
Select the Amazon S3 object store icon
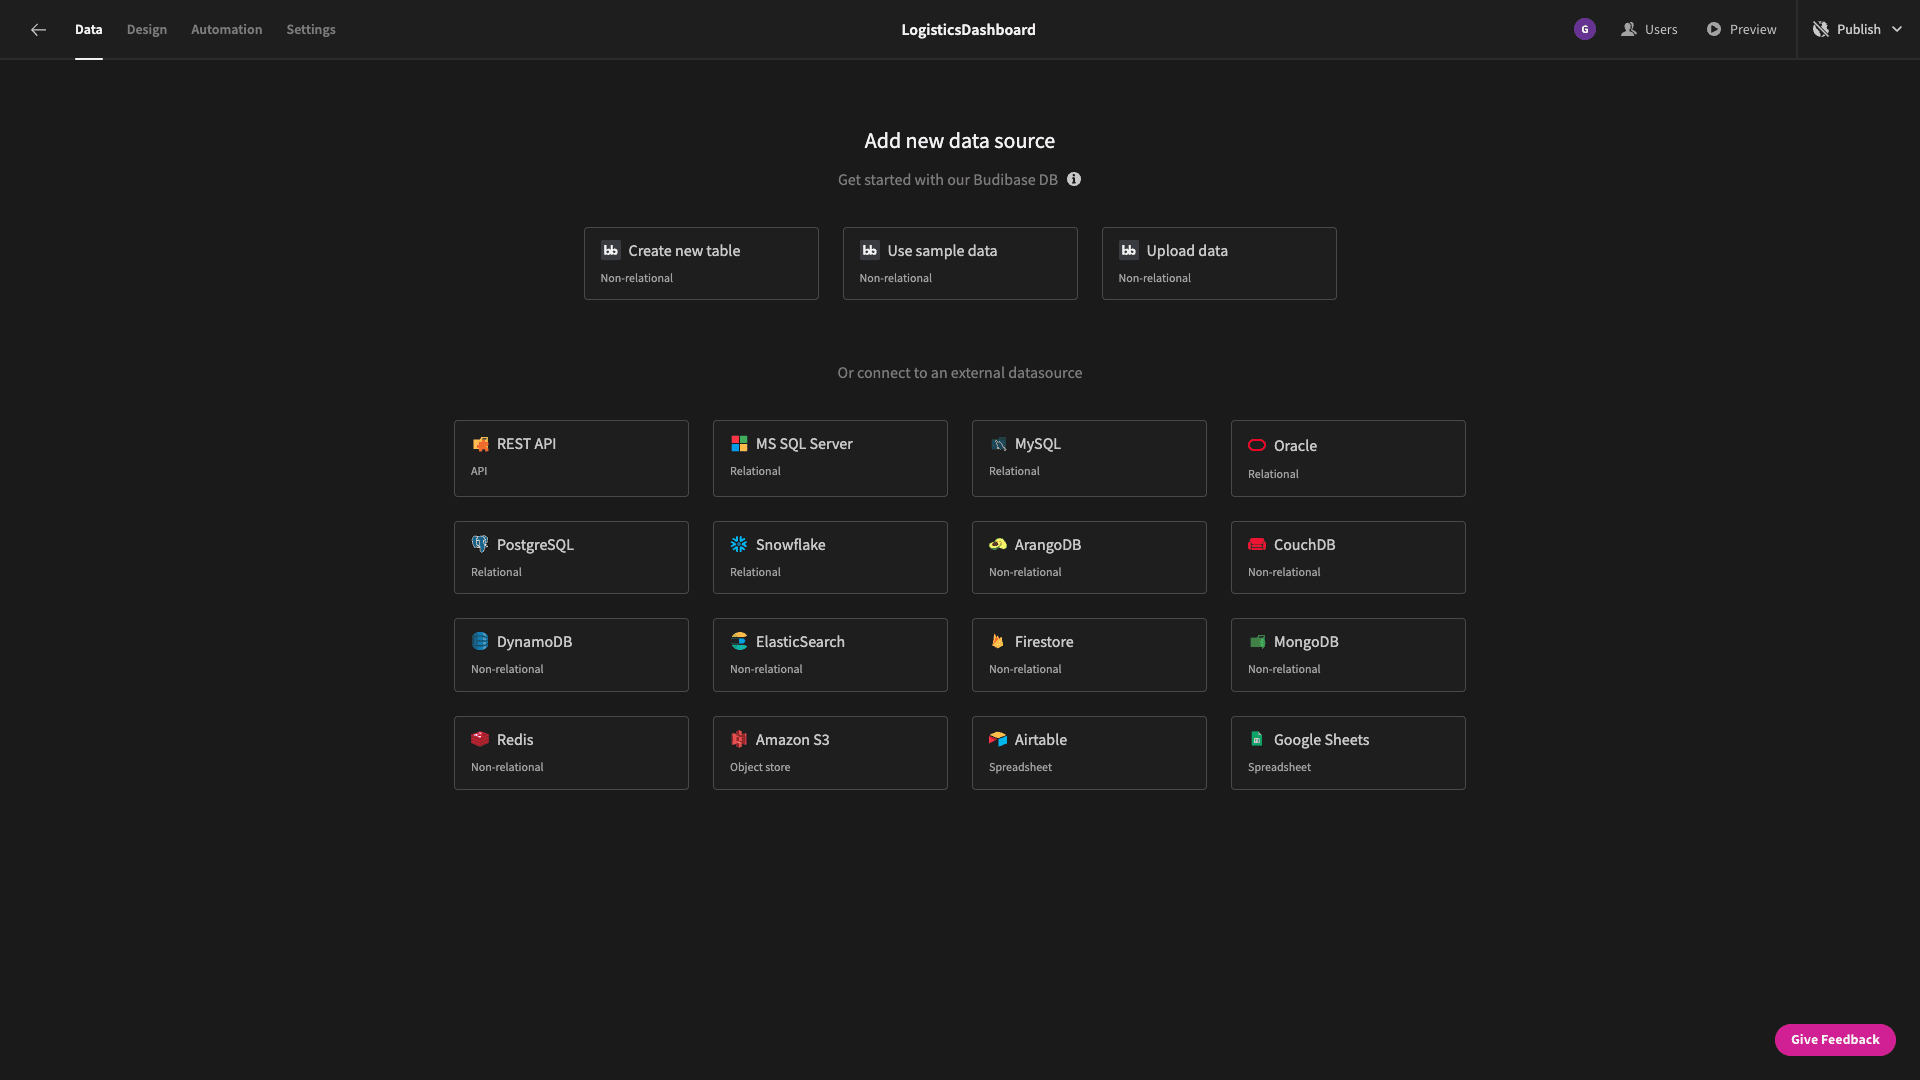[x=738, y=738]
